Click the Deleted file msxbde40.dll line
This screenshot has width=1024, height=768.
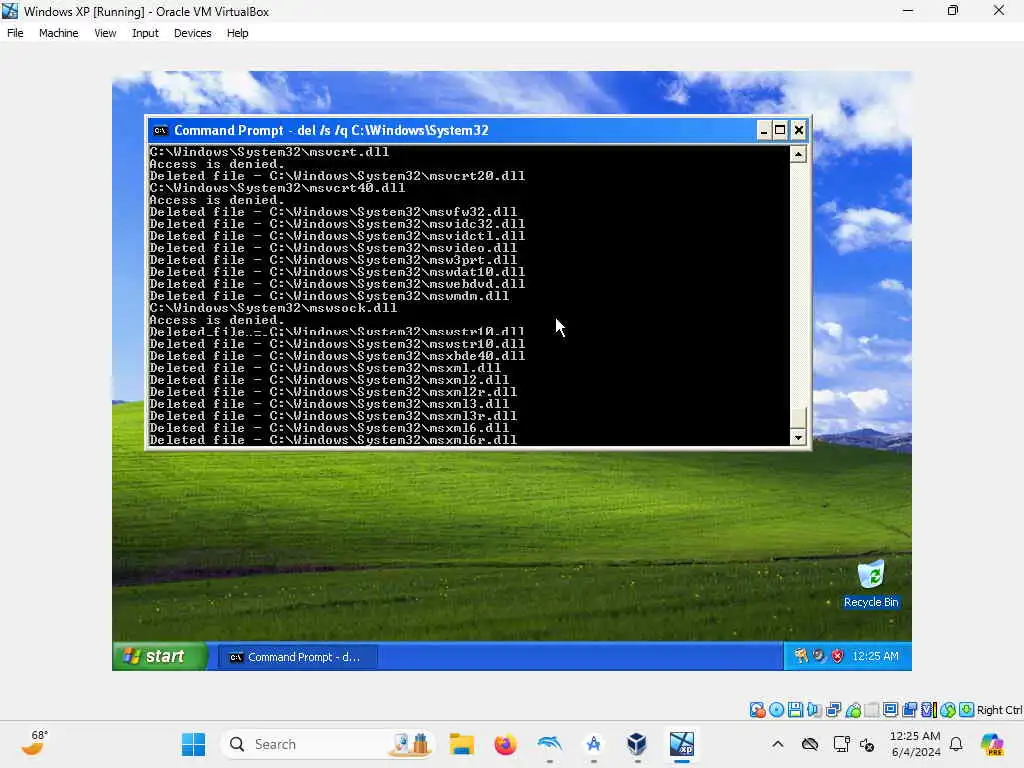(337, 356)
